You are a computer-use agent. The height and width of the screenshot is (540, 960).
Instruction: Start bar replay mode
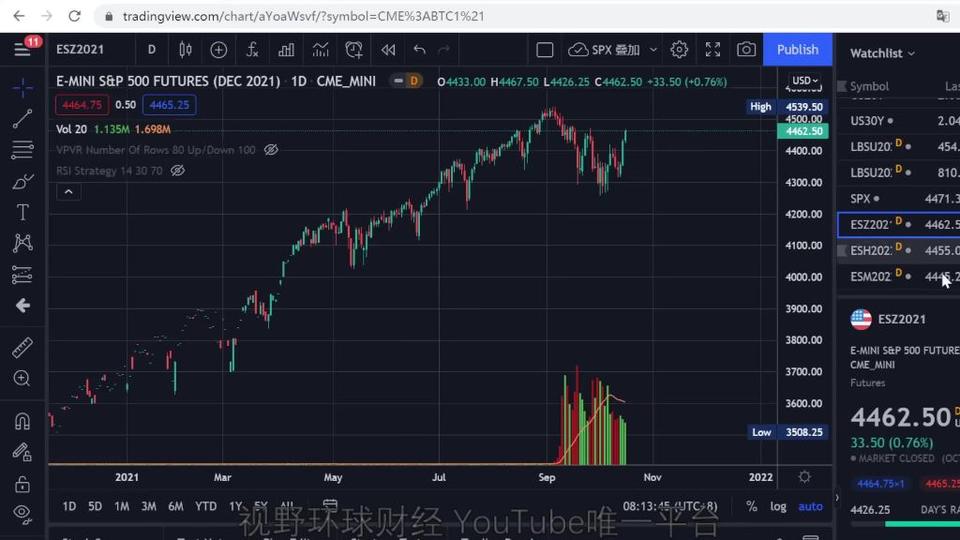388,50
